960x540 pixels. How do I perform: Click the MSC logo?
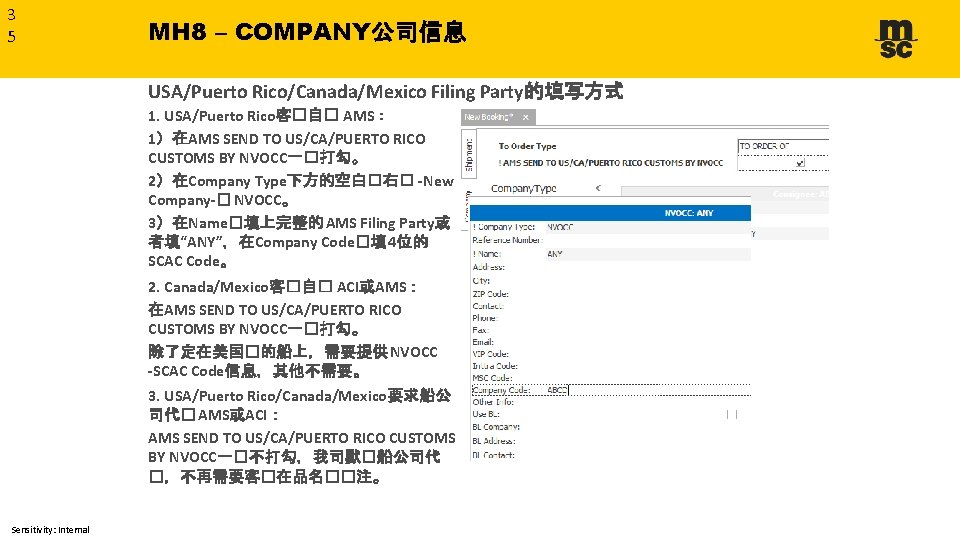pyautogui.click(x=896, y=39)
